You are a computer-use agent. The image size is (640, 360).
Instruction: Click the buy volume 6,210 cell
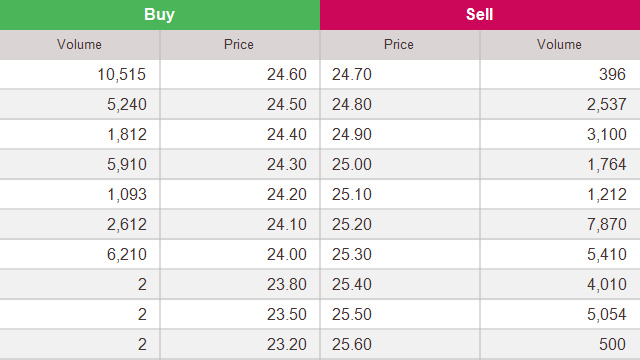[x=80, y=254]
